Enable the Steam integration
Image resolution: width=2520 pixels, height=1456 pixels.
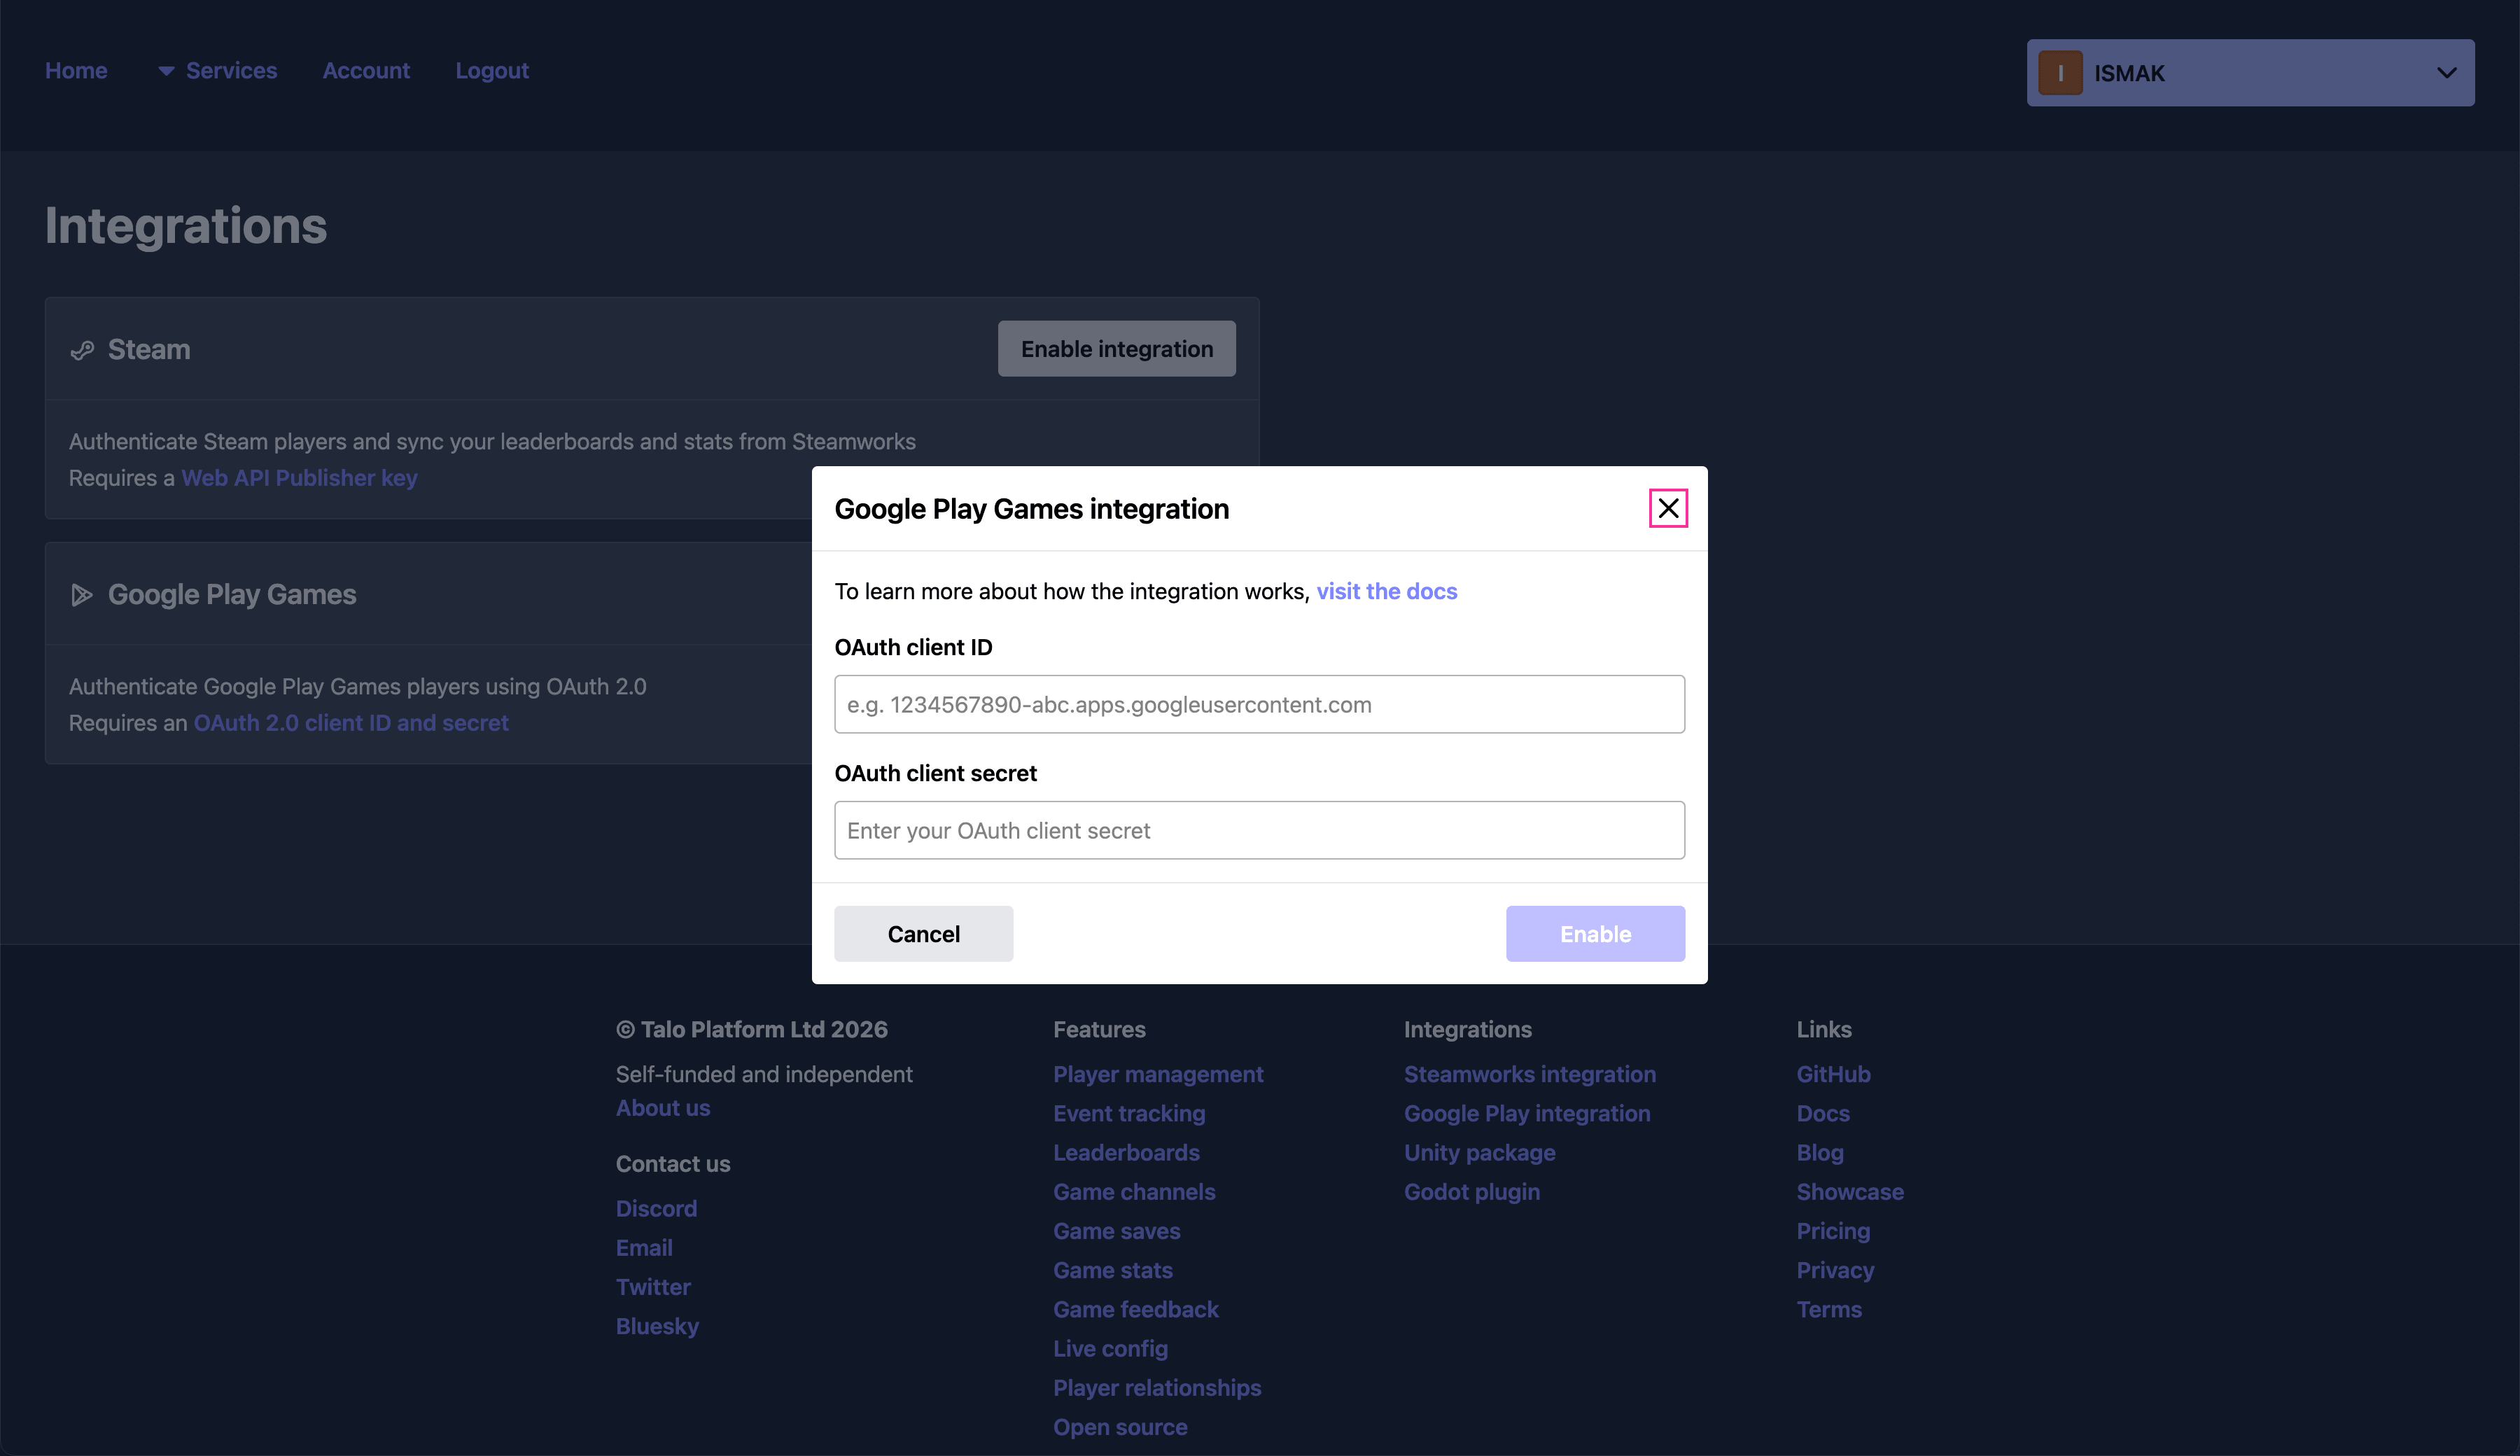pyautogui.click(x=1117, y=349)
